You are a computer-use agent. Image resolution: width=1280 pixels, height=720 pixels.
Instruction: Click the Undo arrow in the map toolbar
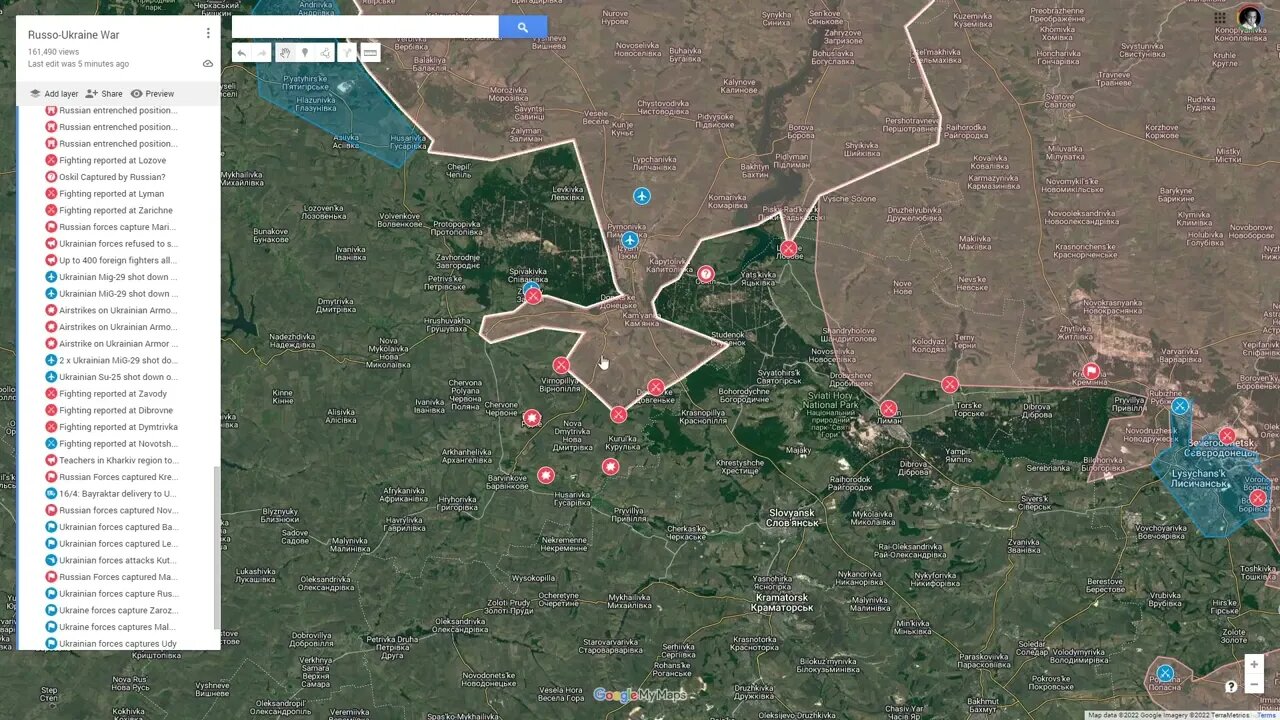point(241,53)
